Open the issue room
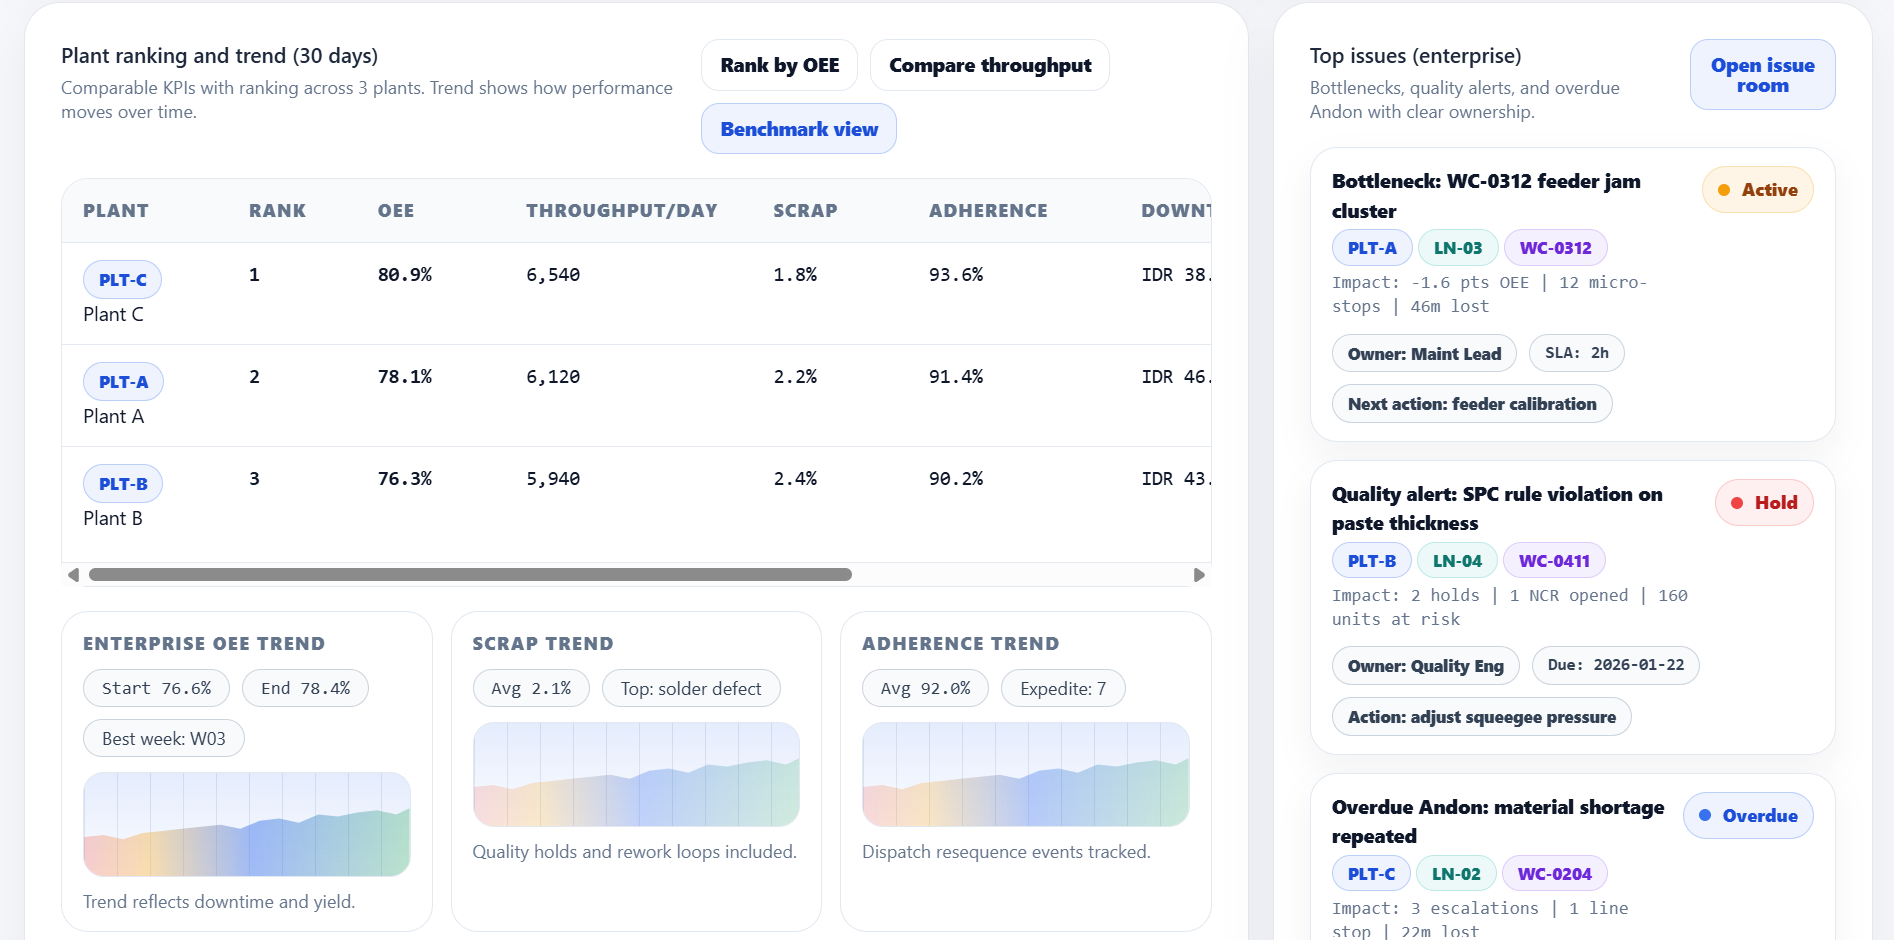The width and height of the screenshot is (1894, 940). point(1761,75)
